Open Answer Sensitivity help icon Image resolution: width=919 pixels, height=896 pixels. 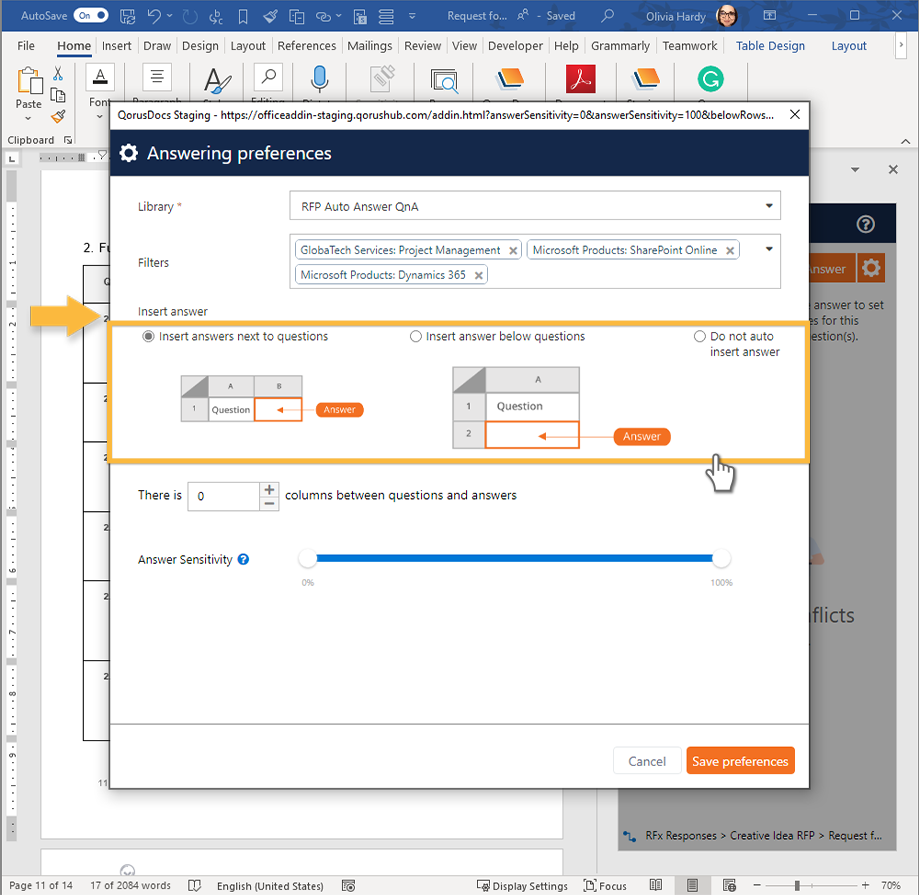[243, 560]
